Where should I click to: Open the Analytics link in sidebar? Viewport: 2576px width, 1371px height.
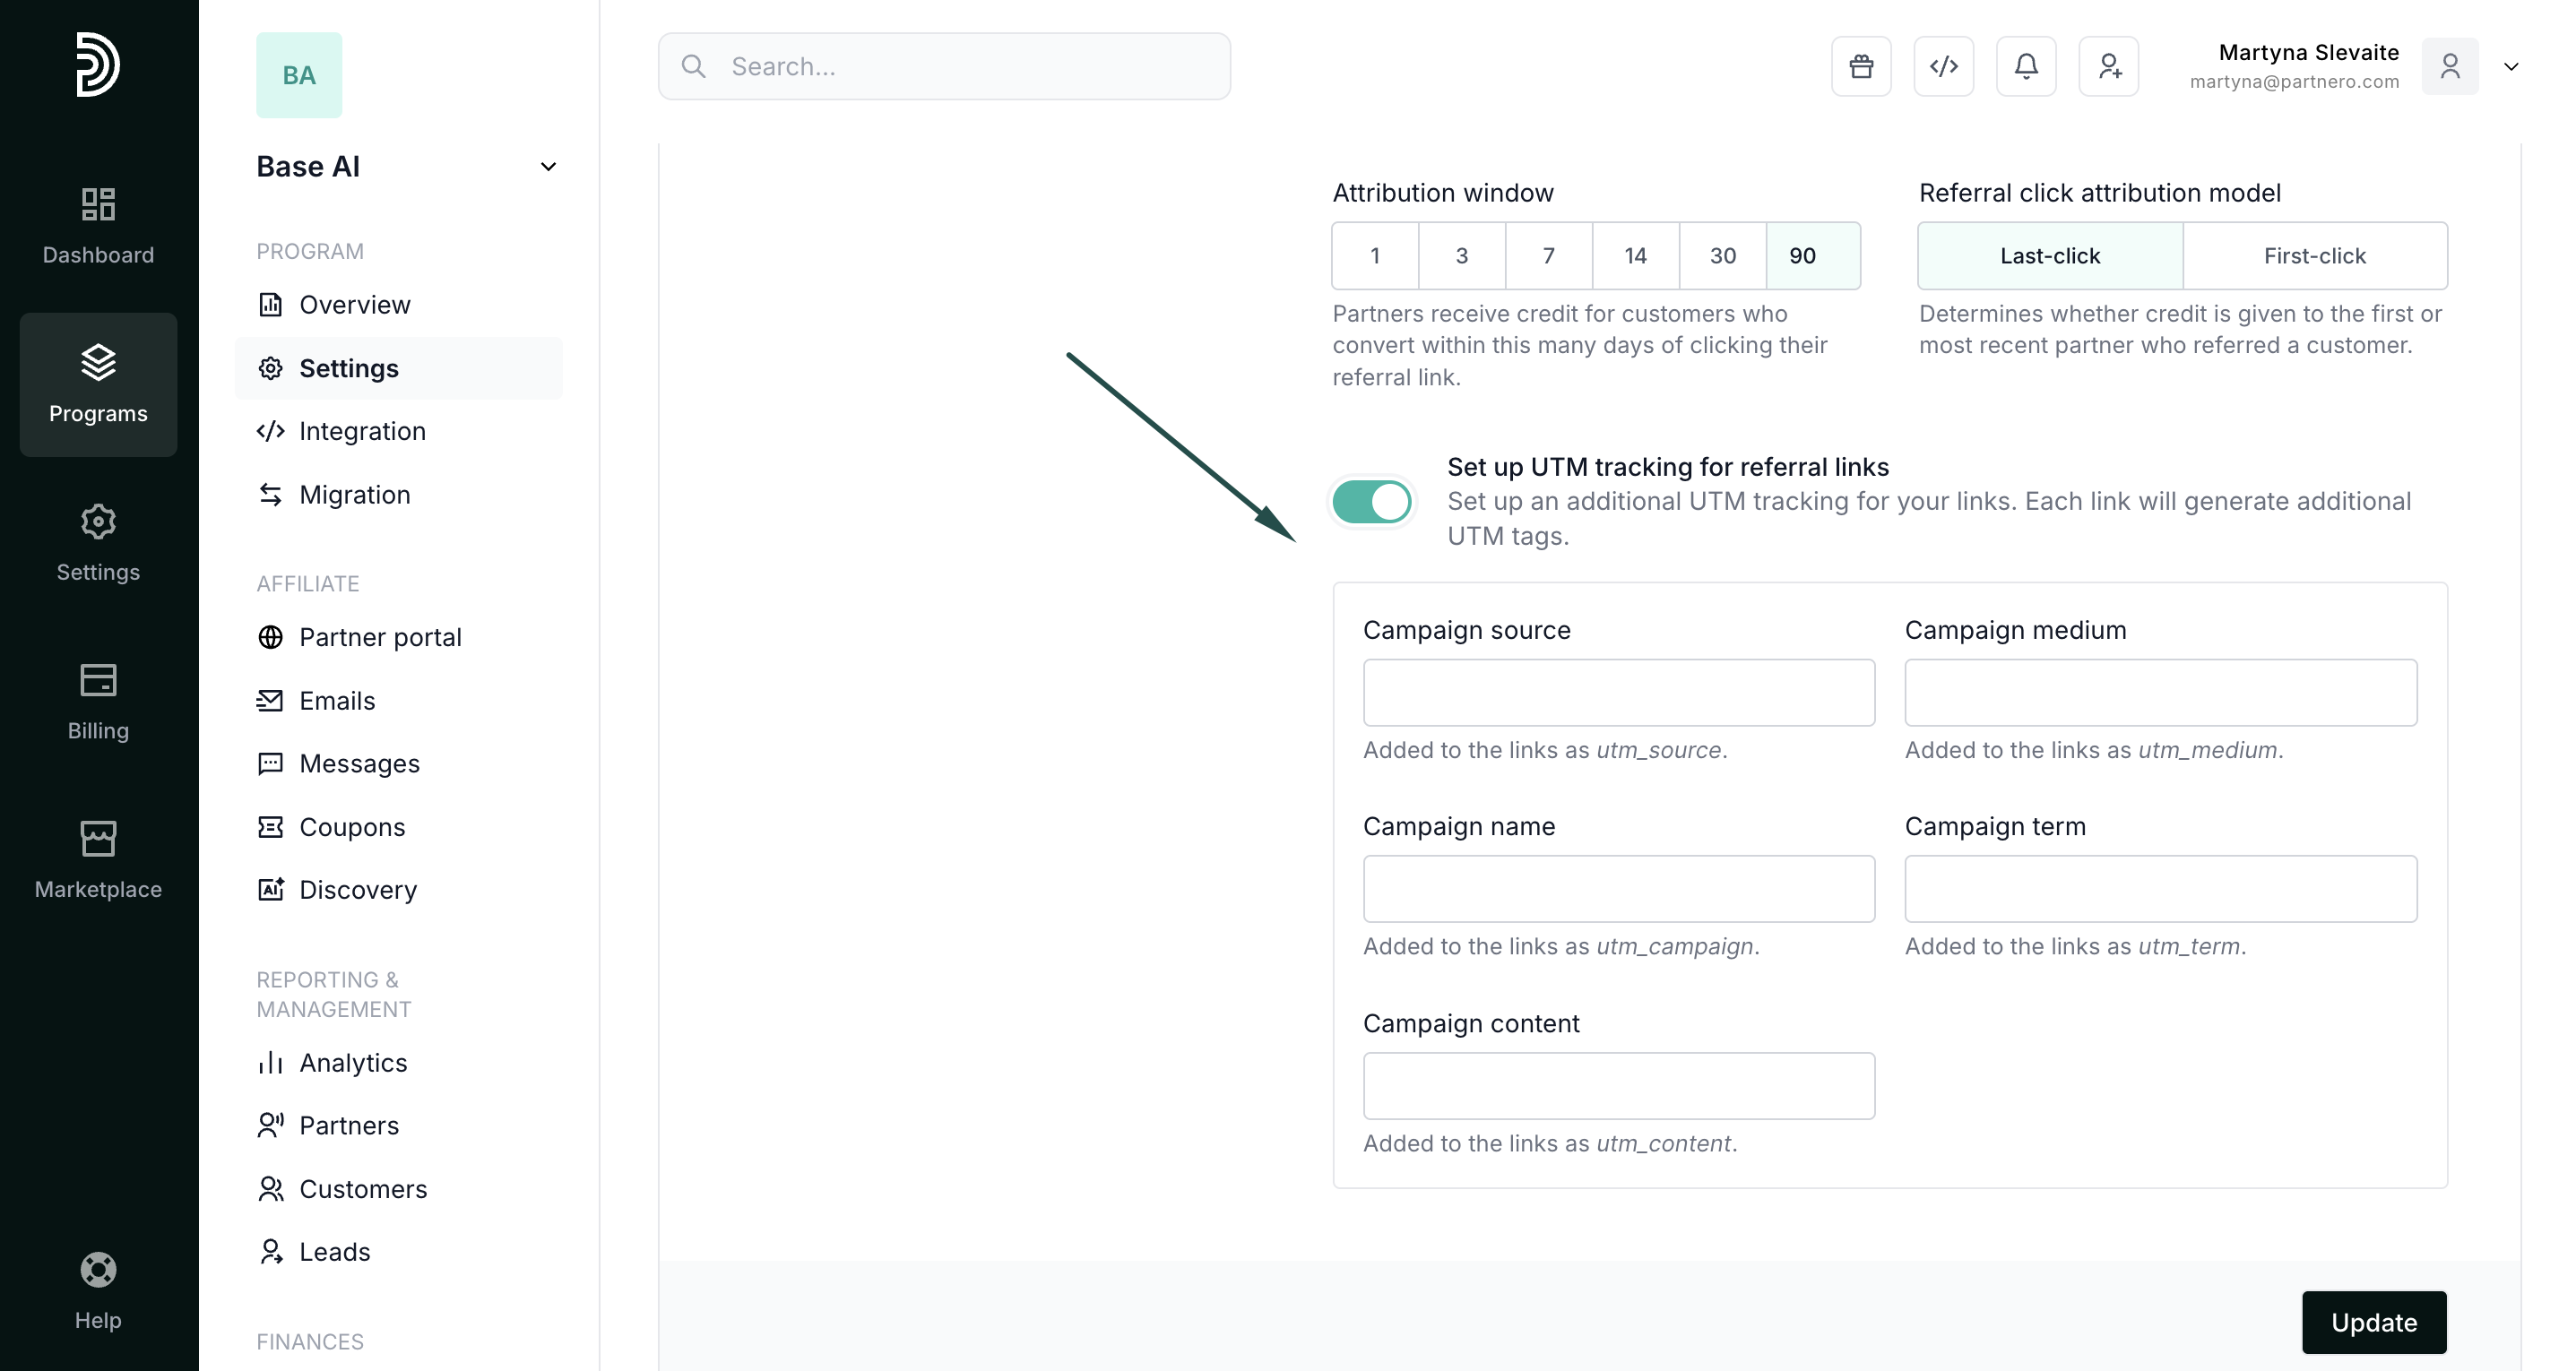(353, 1062)
